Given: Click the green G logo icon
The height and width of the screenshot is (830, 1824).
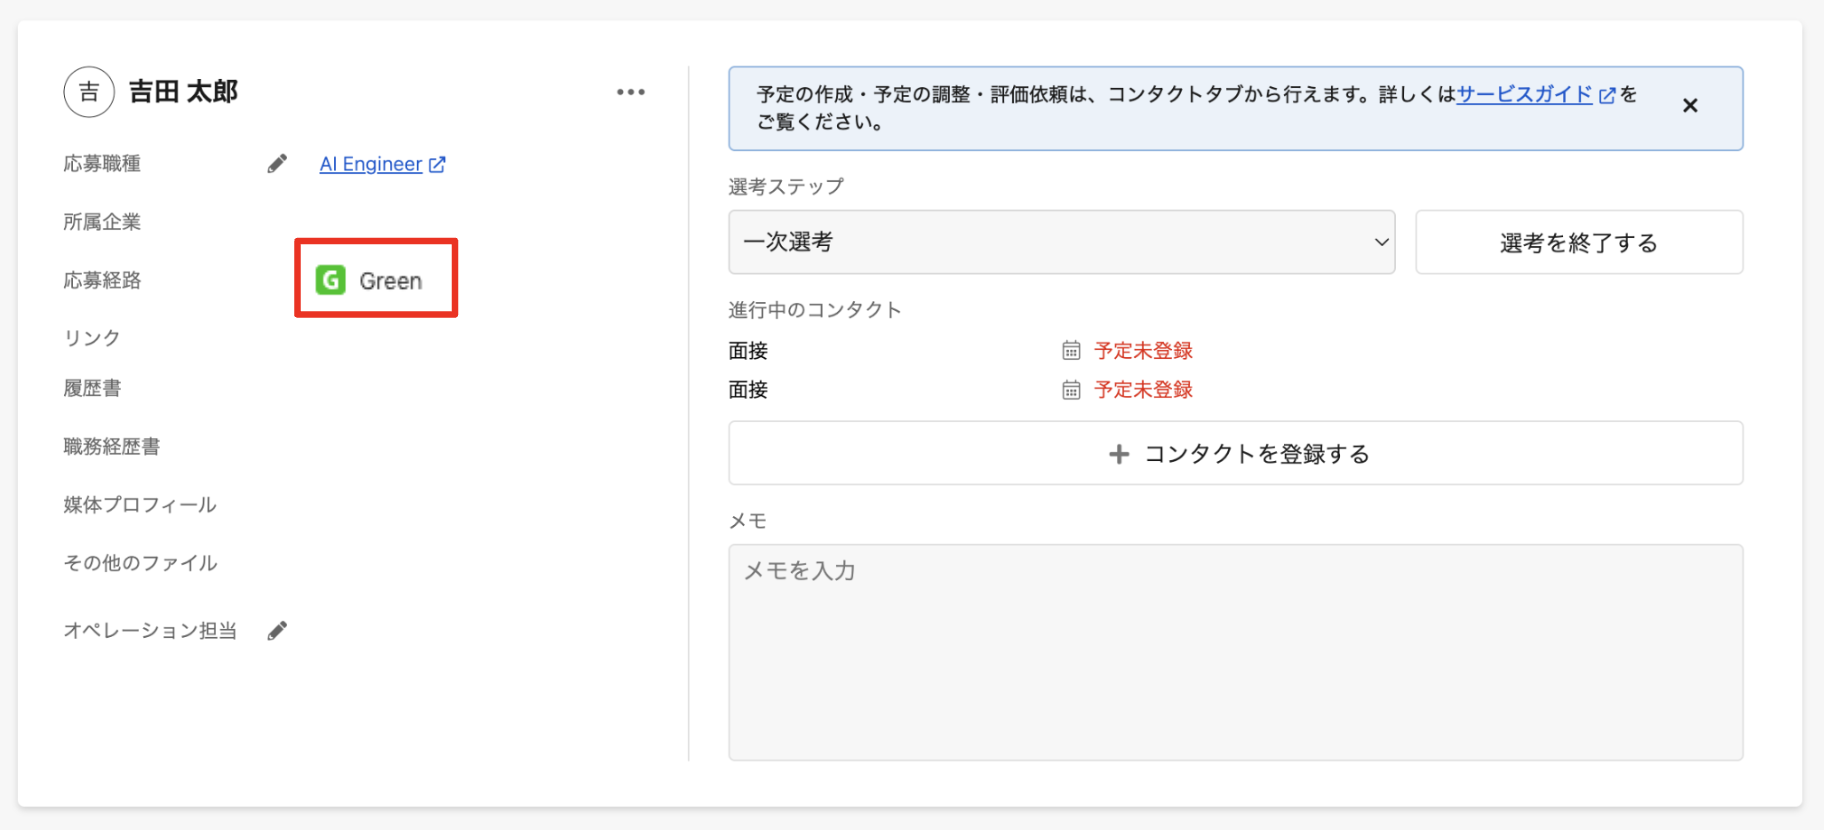Looking at the screenshot, I should click(330, 280).
